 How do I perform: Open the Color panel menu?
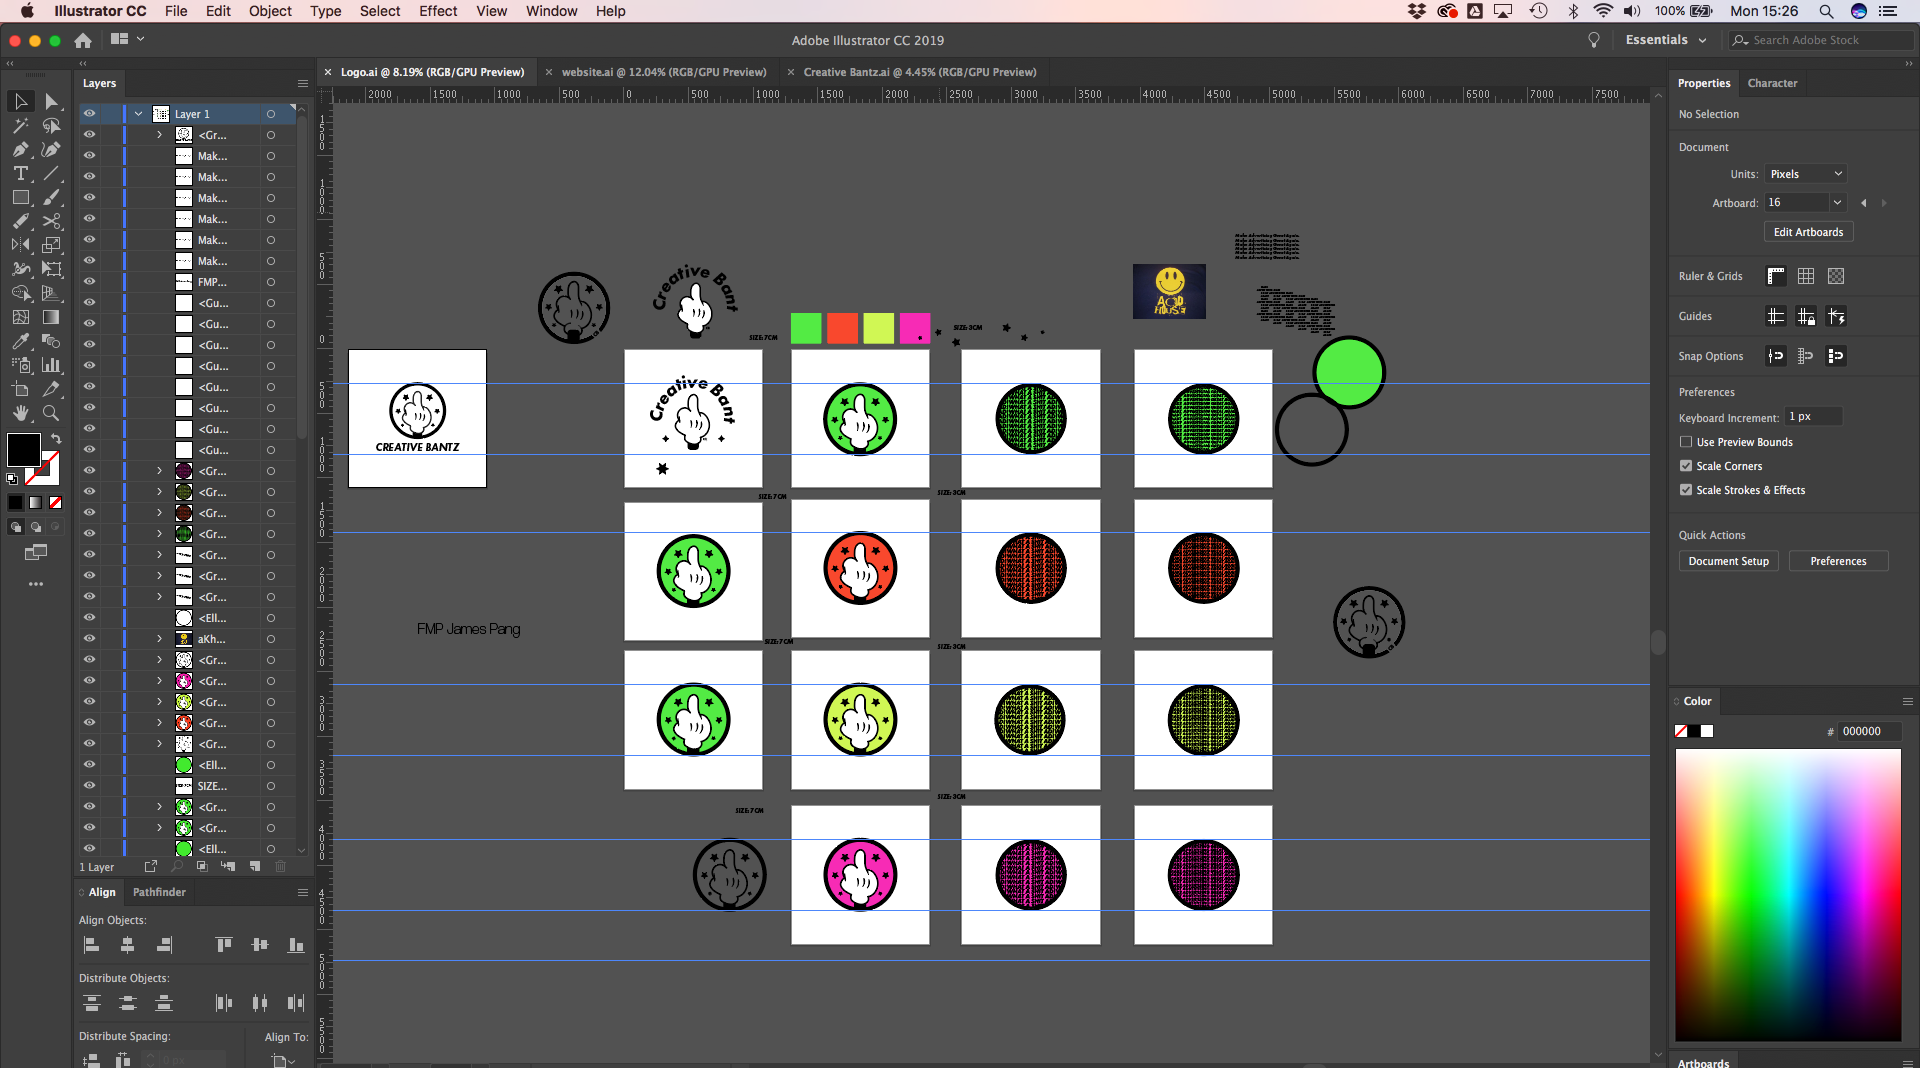[x=1907, y=701]
